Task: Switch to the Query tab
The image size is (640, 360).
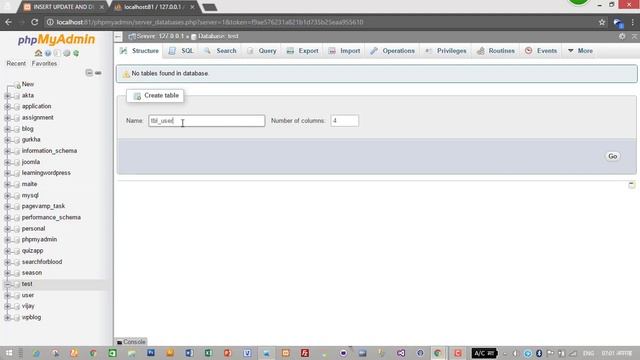Action: [x=262, y=51]
